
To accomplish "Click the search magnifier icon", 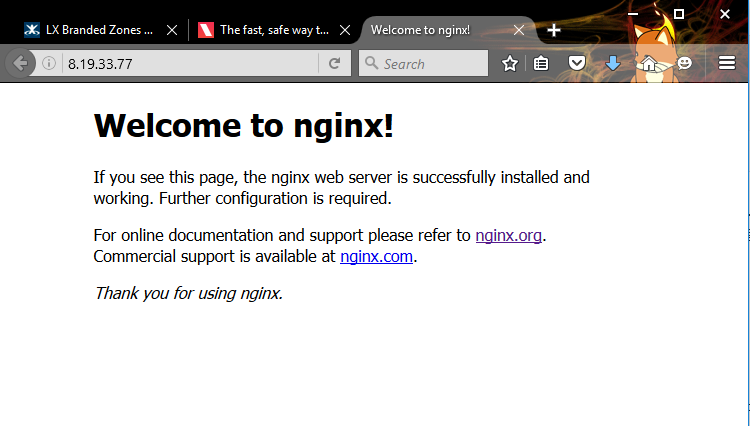I will pos(371,63).
